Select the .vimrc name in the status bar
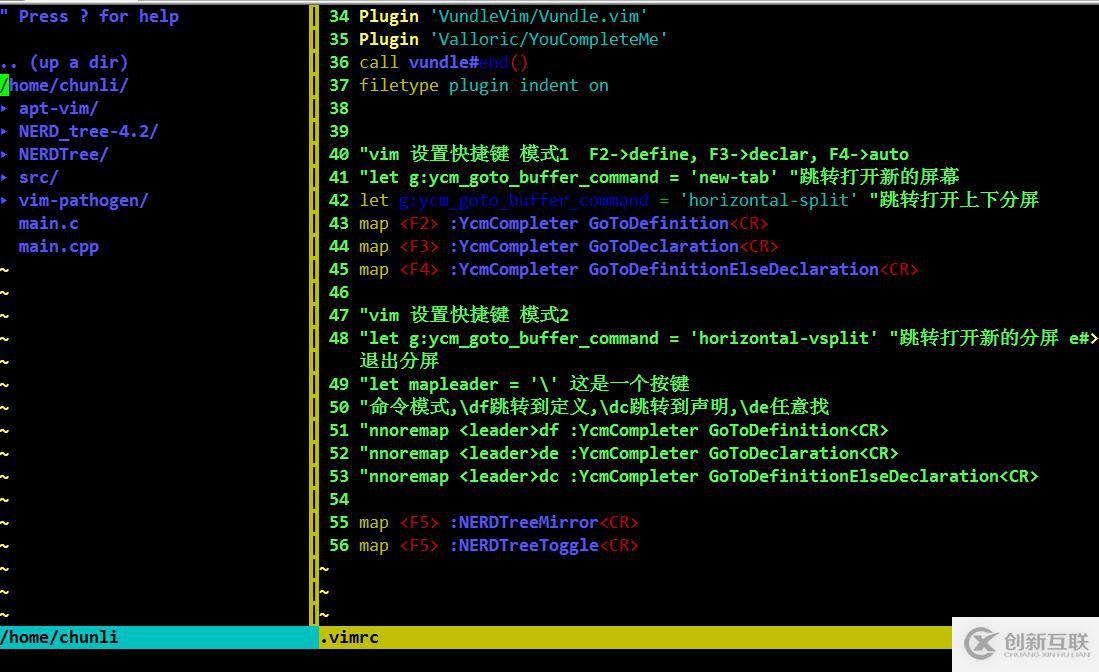The image size is (1099, 672). tap(349, 637)
